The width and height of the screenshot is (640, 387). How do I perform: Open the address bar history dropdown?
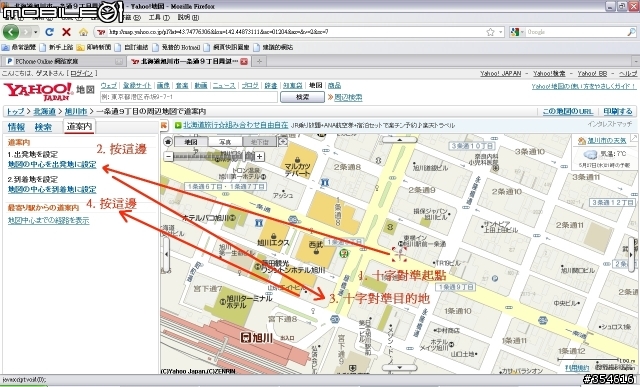[x=501, y=32]
